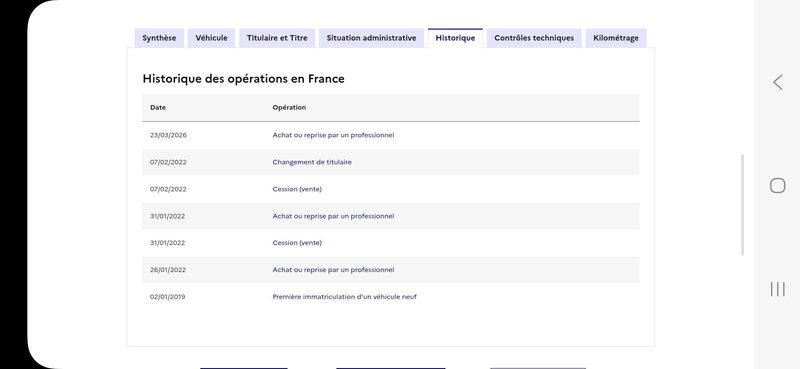Viewport: 800px width, 369px height.
Task: Click Cession (vente) dated 31/01/2022
Action: [297, 243]
